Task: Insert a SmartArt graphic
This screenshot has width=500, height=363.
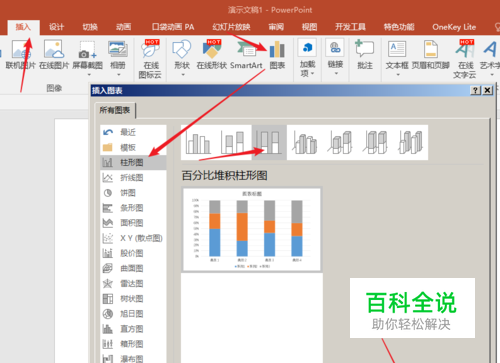Action: (246, 54)
